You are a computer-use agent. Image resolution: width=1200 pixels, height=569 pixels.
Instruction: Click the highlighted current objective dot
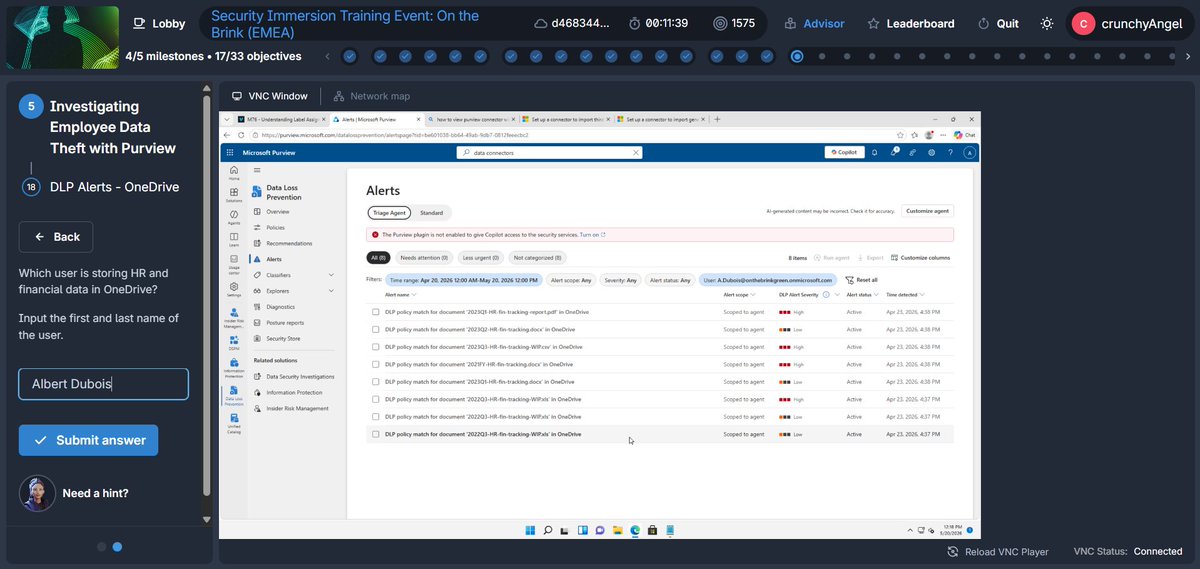[797, 56]
